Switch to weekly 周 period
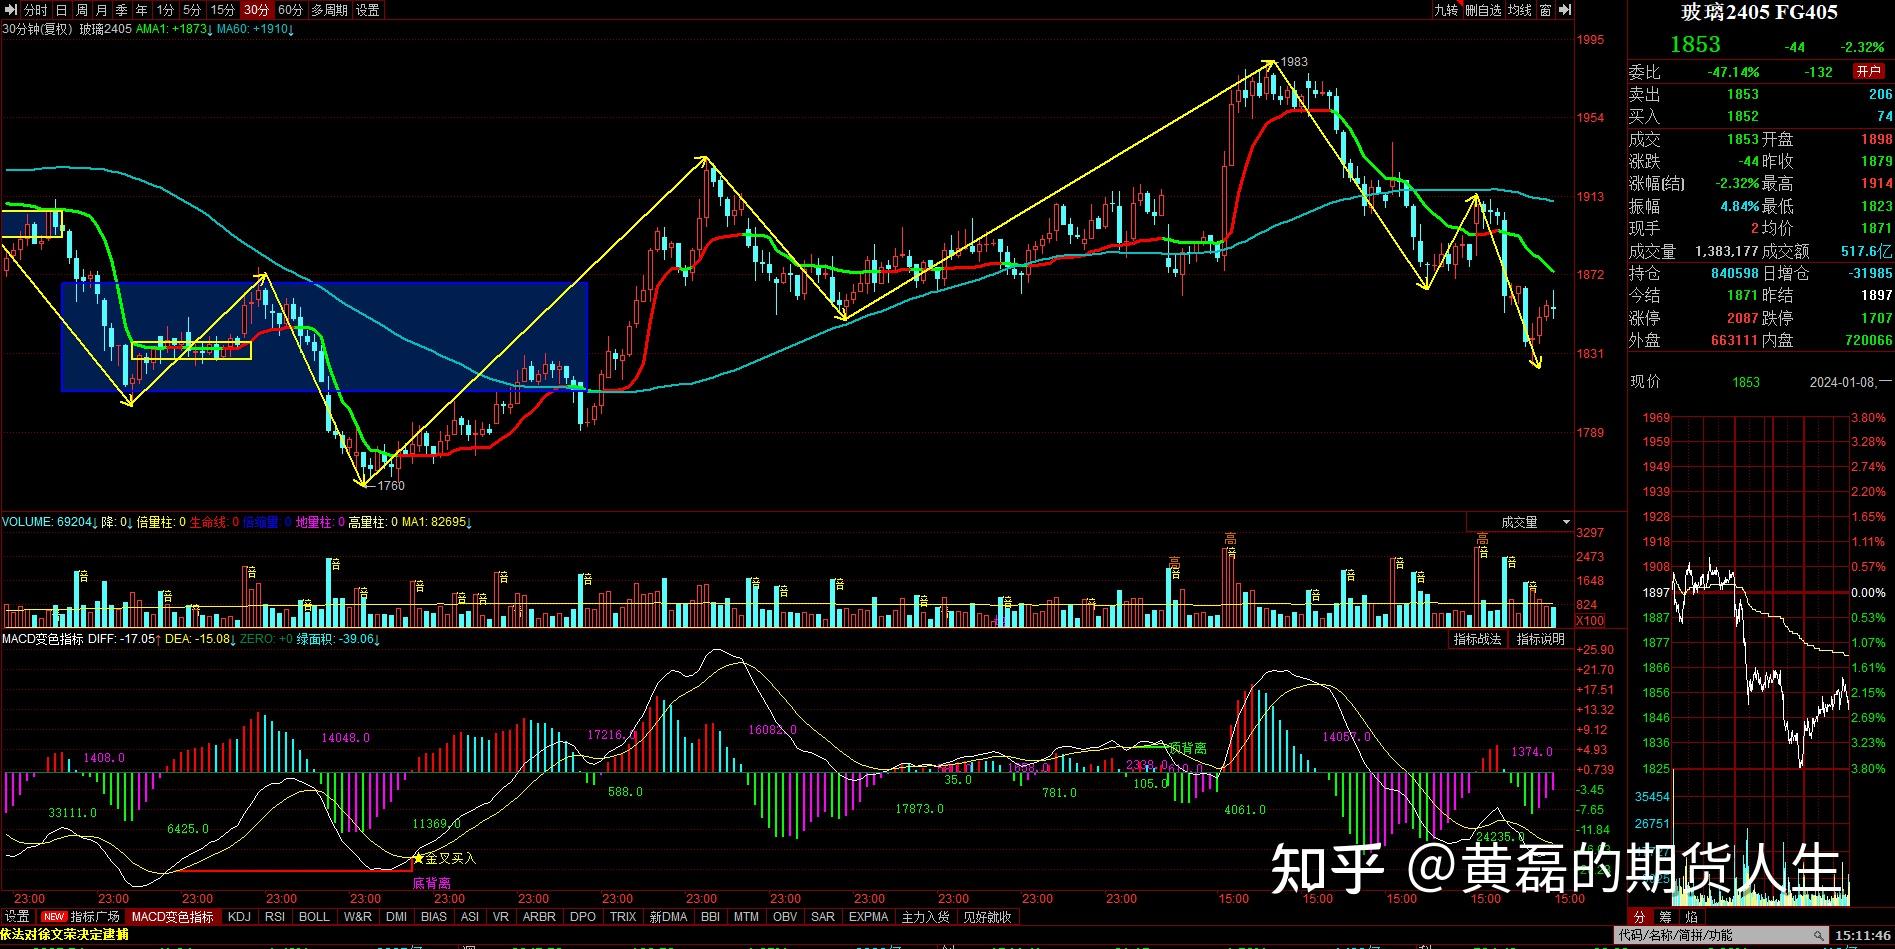 click(x=82, y=10)
